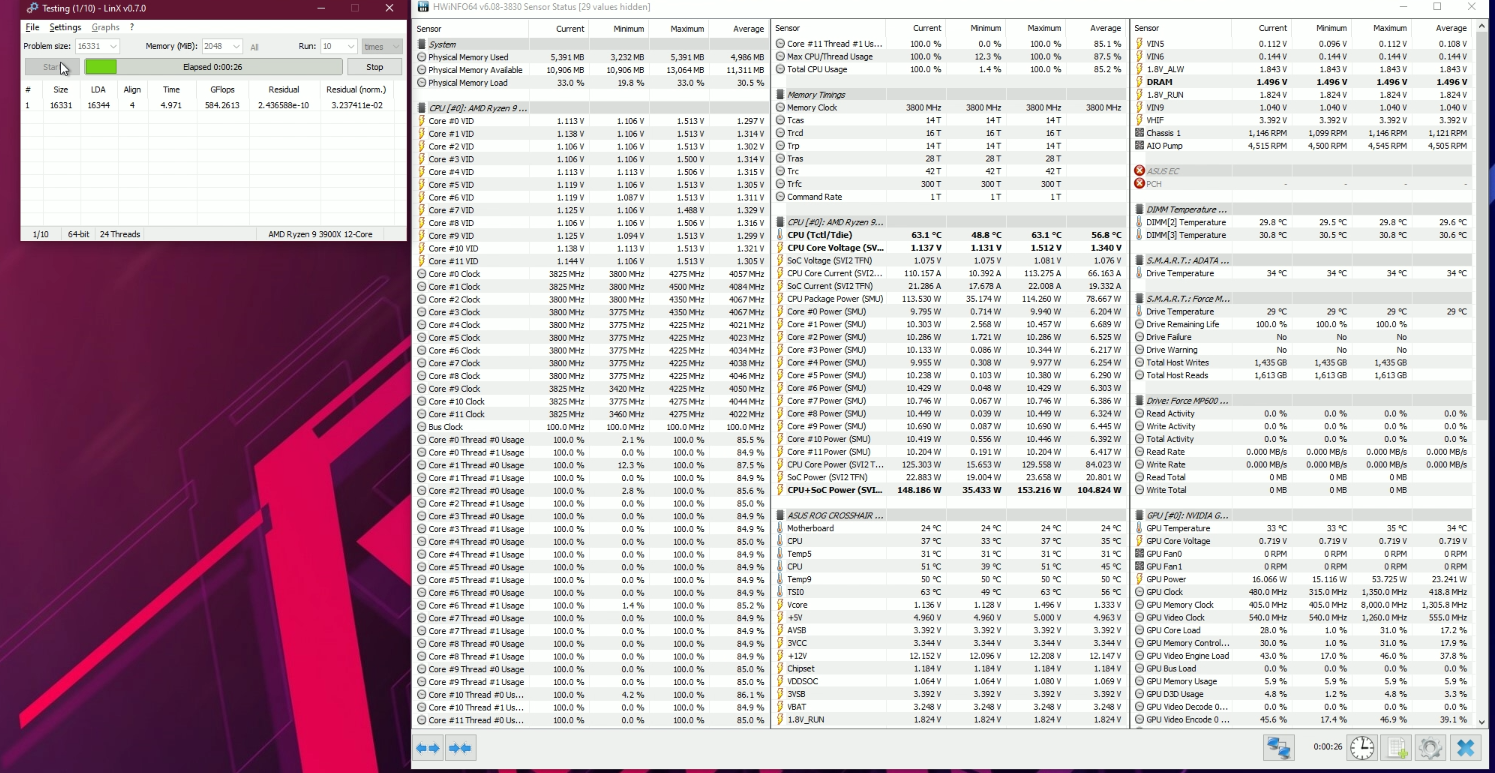The image size is (1495, 773).
Task: Close sensors with the blue X button
Action: pos(1466,747)
